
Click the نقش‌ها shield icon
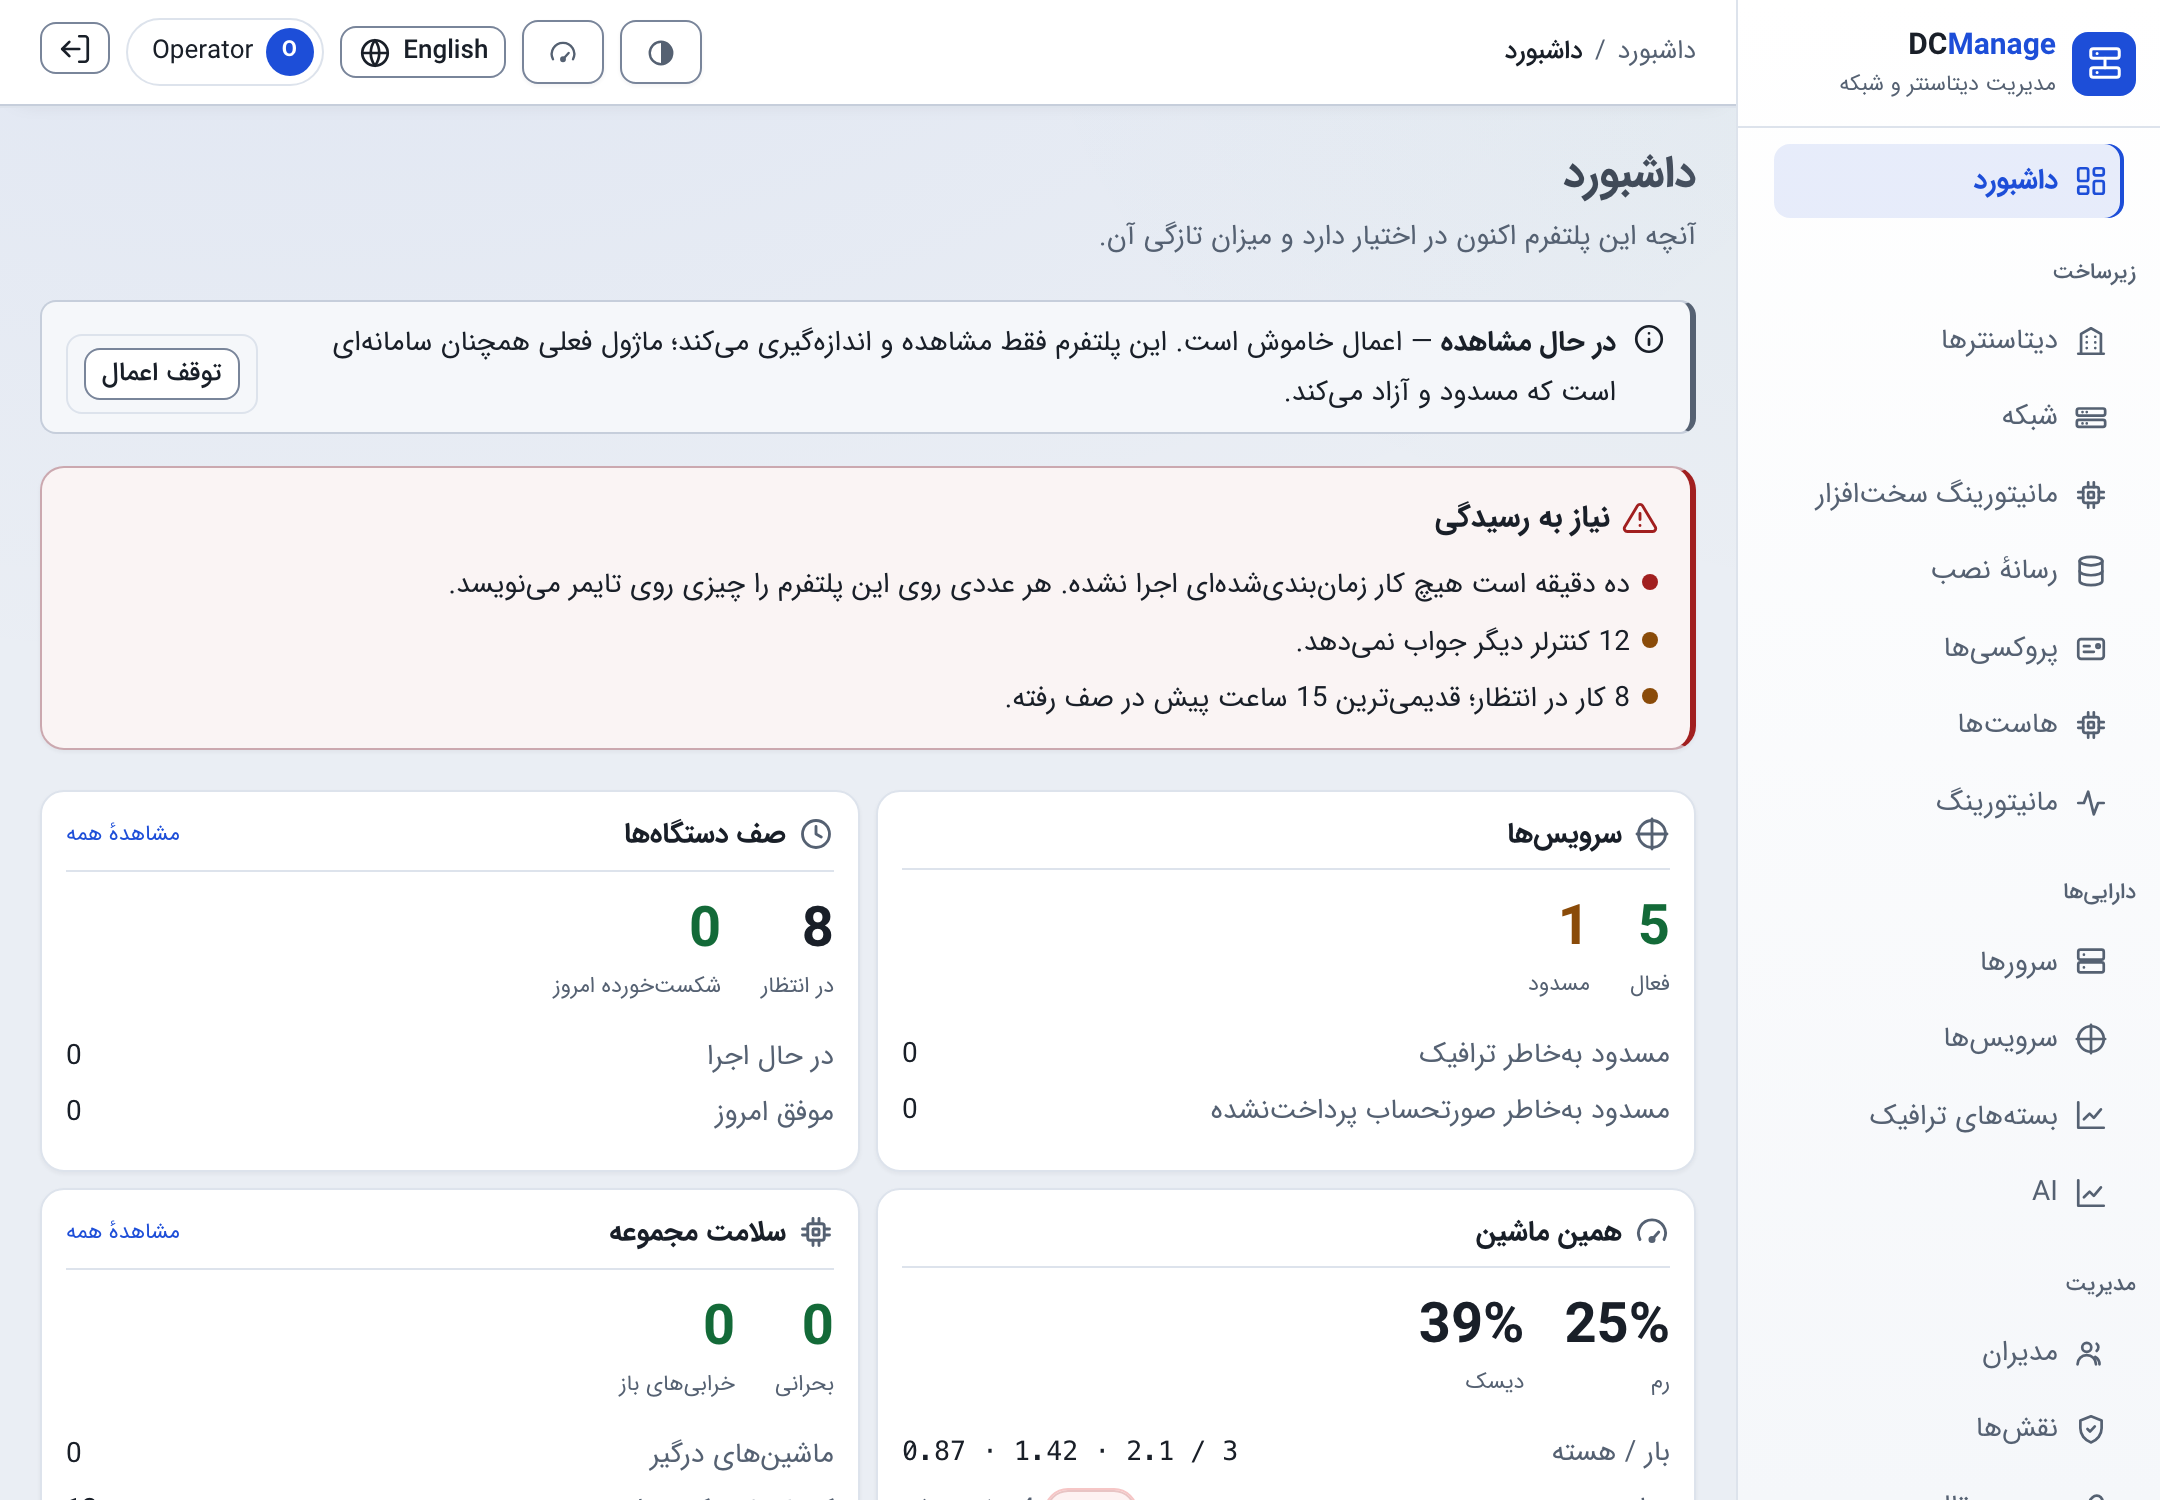tap(2091, 1428)
